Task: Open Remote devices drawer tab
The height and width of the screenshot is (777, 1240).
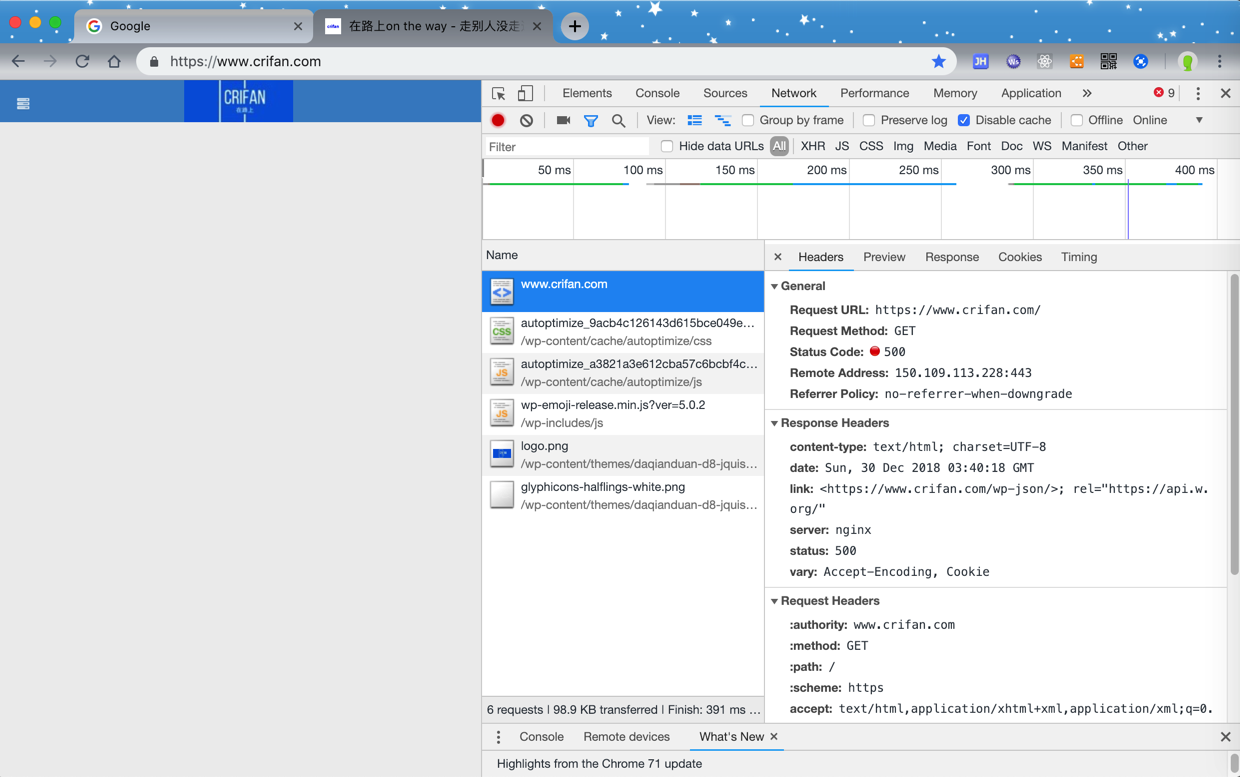Action: tap(627, 737)
